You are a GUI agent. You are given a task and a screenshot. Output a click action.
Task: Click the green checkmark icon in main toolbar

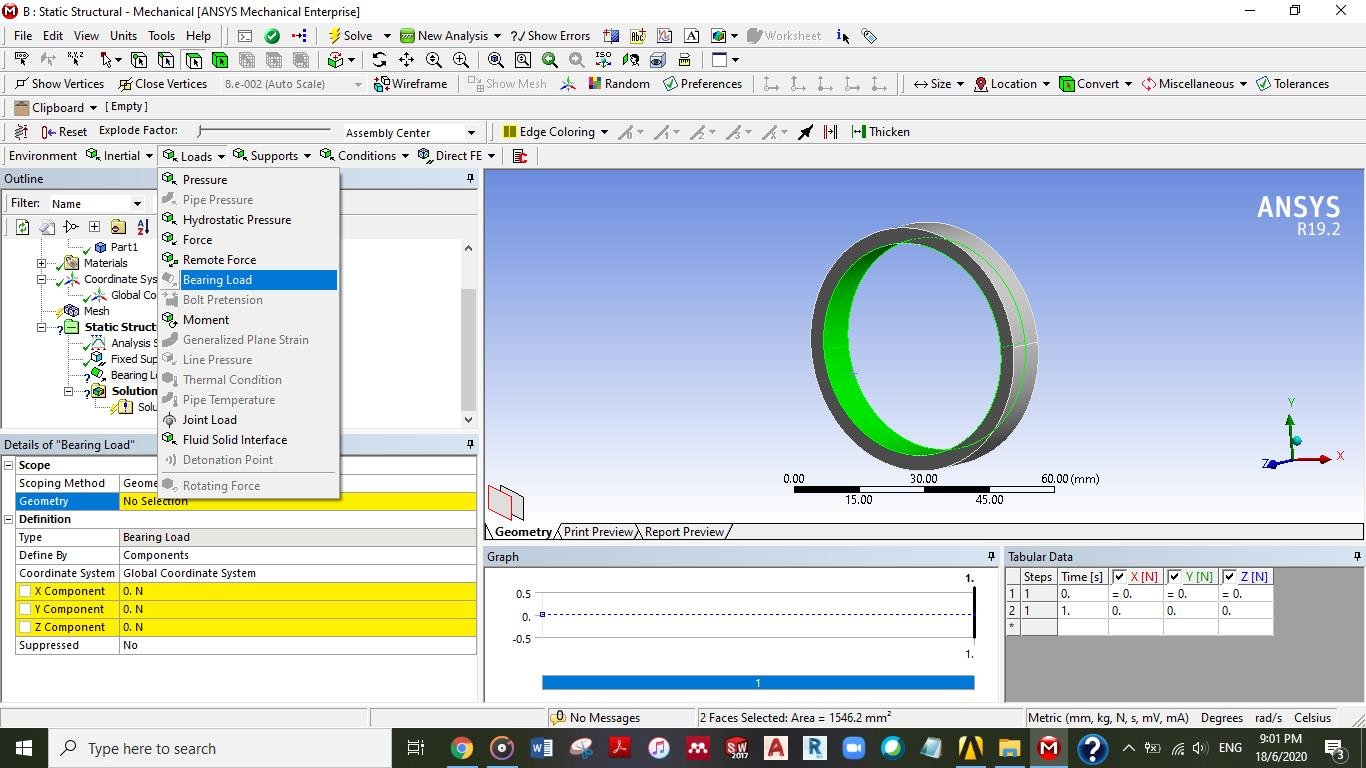[x=271, y=36]
